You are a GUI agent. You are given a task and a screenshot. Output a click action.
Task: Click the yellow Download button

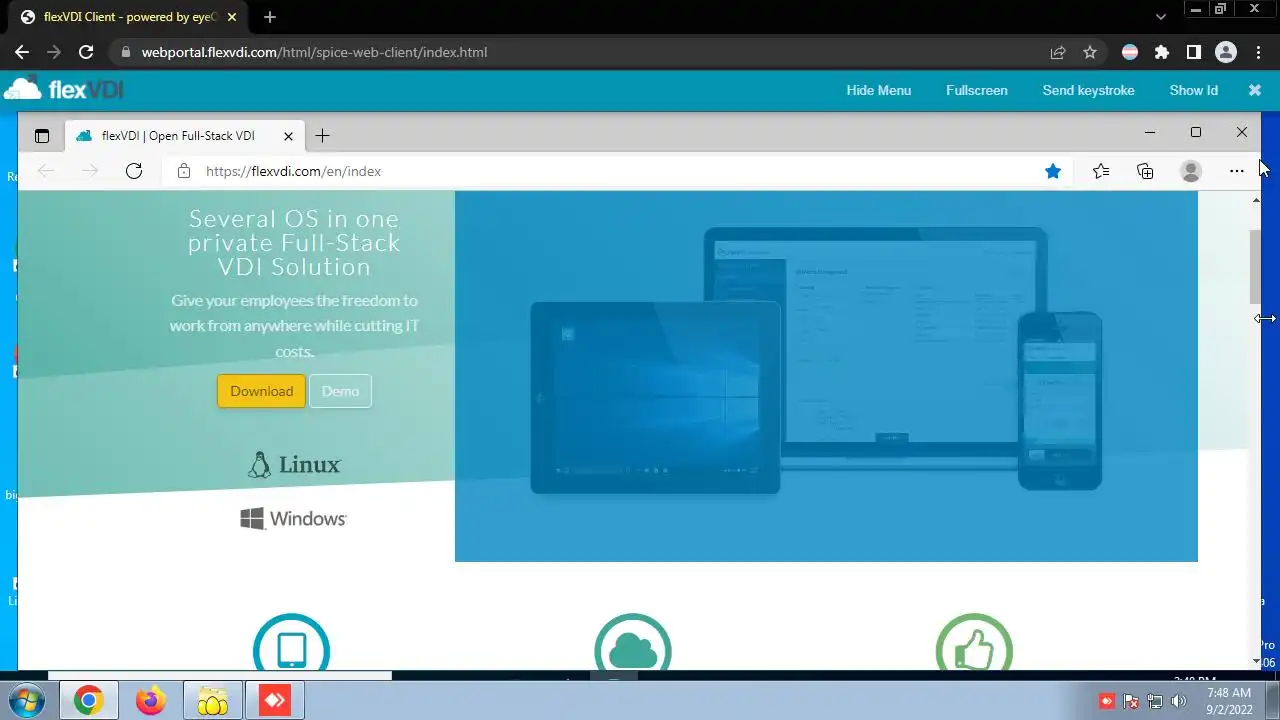(262, 391)
